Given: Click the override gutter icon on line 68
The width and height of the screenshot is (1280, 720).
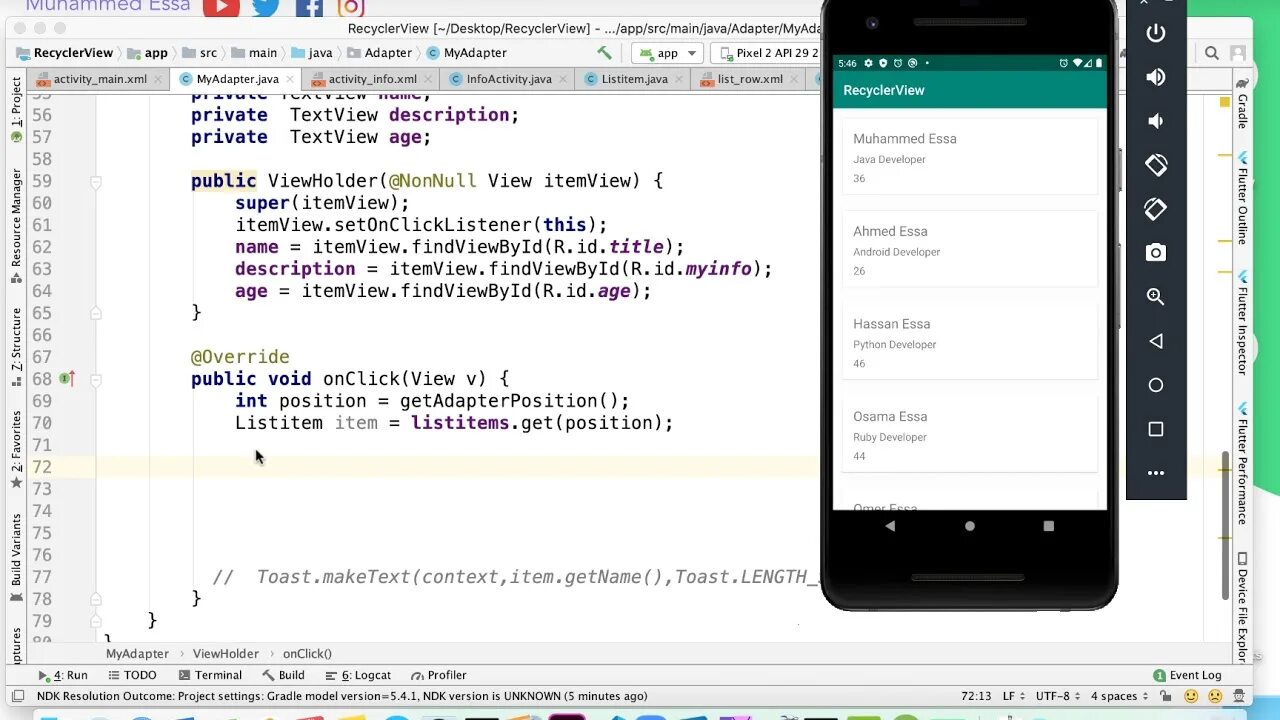Looking at the screenshot, I should pos(66,379).
